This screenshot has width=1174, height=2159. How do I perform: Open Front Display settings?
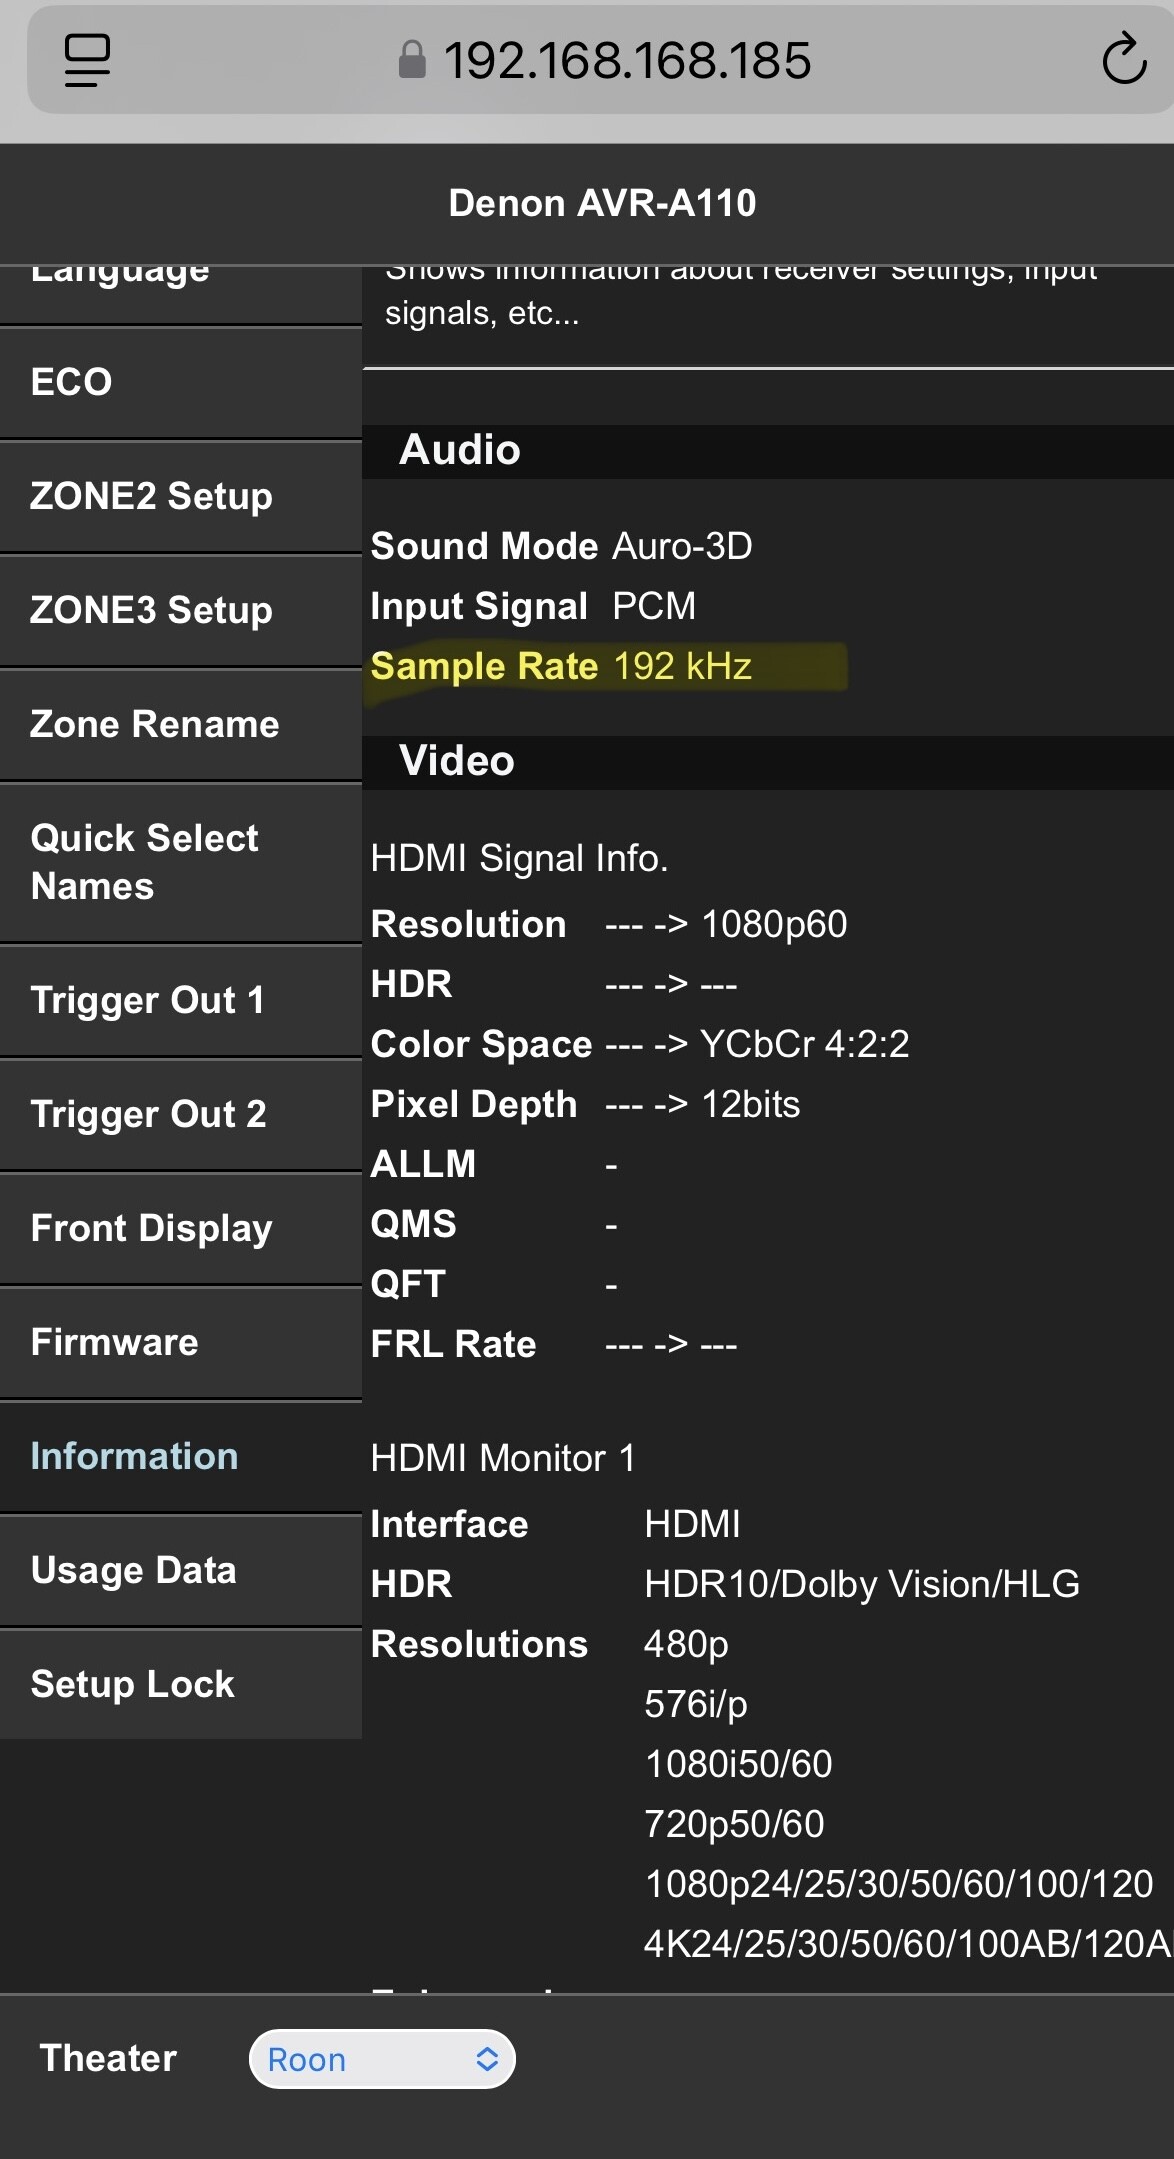181,1228
